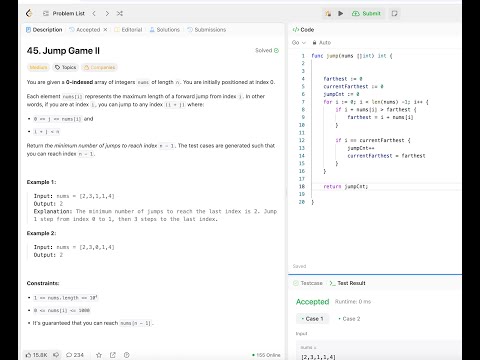Switch to the Accepted tab

click(85, 30)
